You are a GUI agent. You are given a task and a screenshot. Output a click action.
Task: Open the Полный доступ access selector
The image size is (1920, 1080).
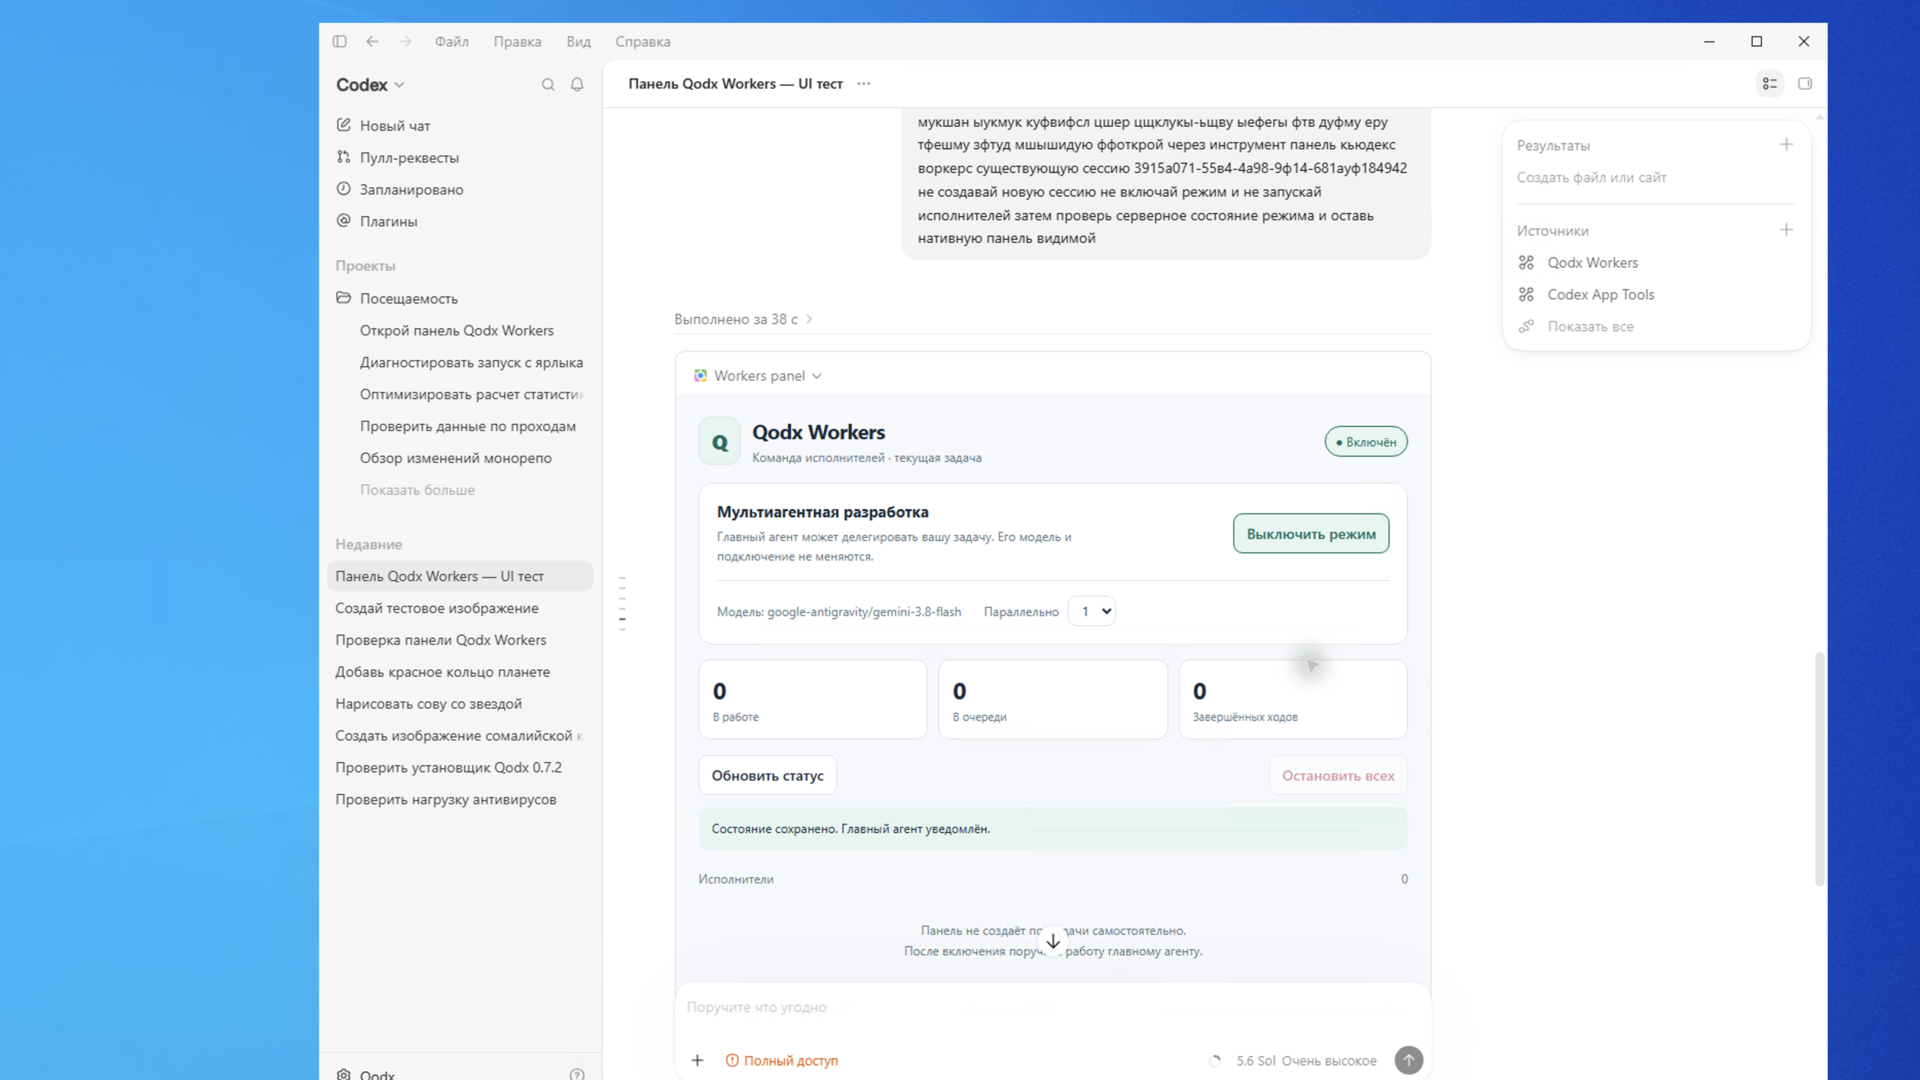coord(781,1060)
